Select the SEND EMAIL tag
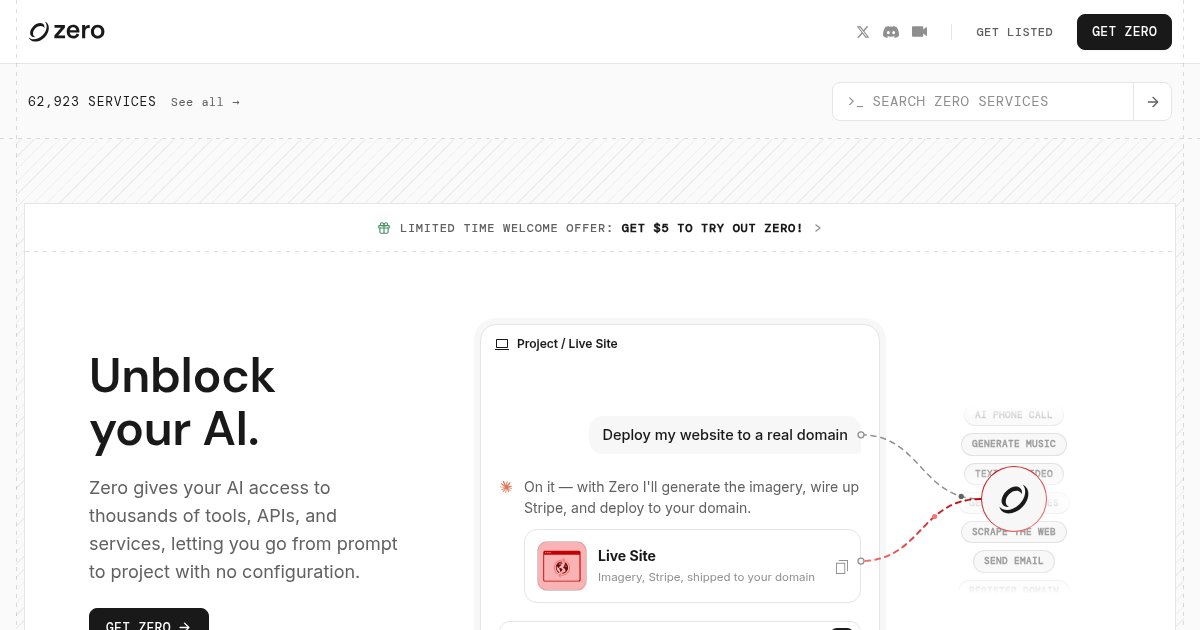Image resolution: width=1200 pixels, height=630 pixels. pos(1013,561)
